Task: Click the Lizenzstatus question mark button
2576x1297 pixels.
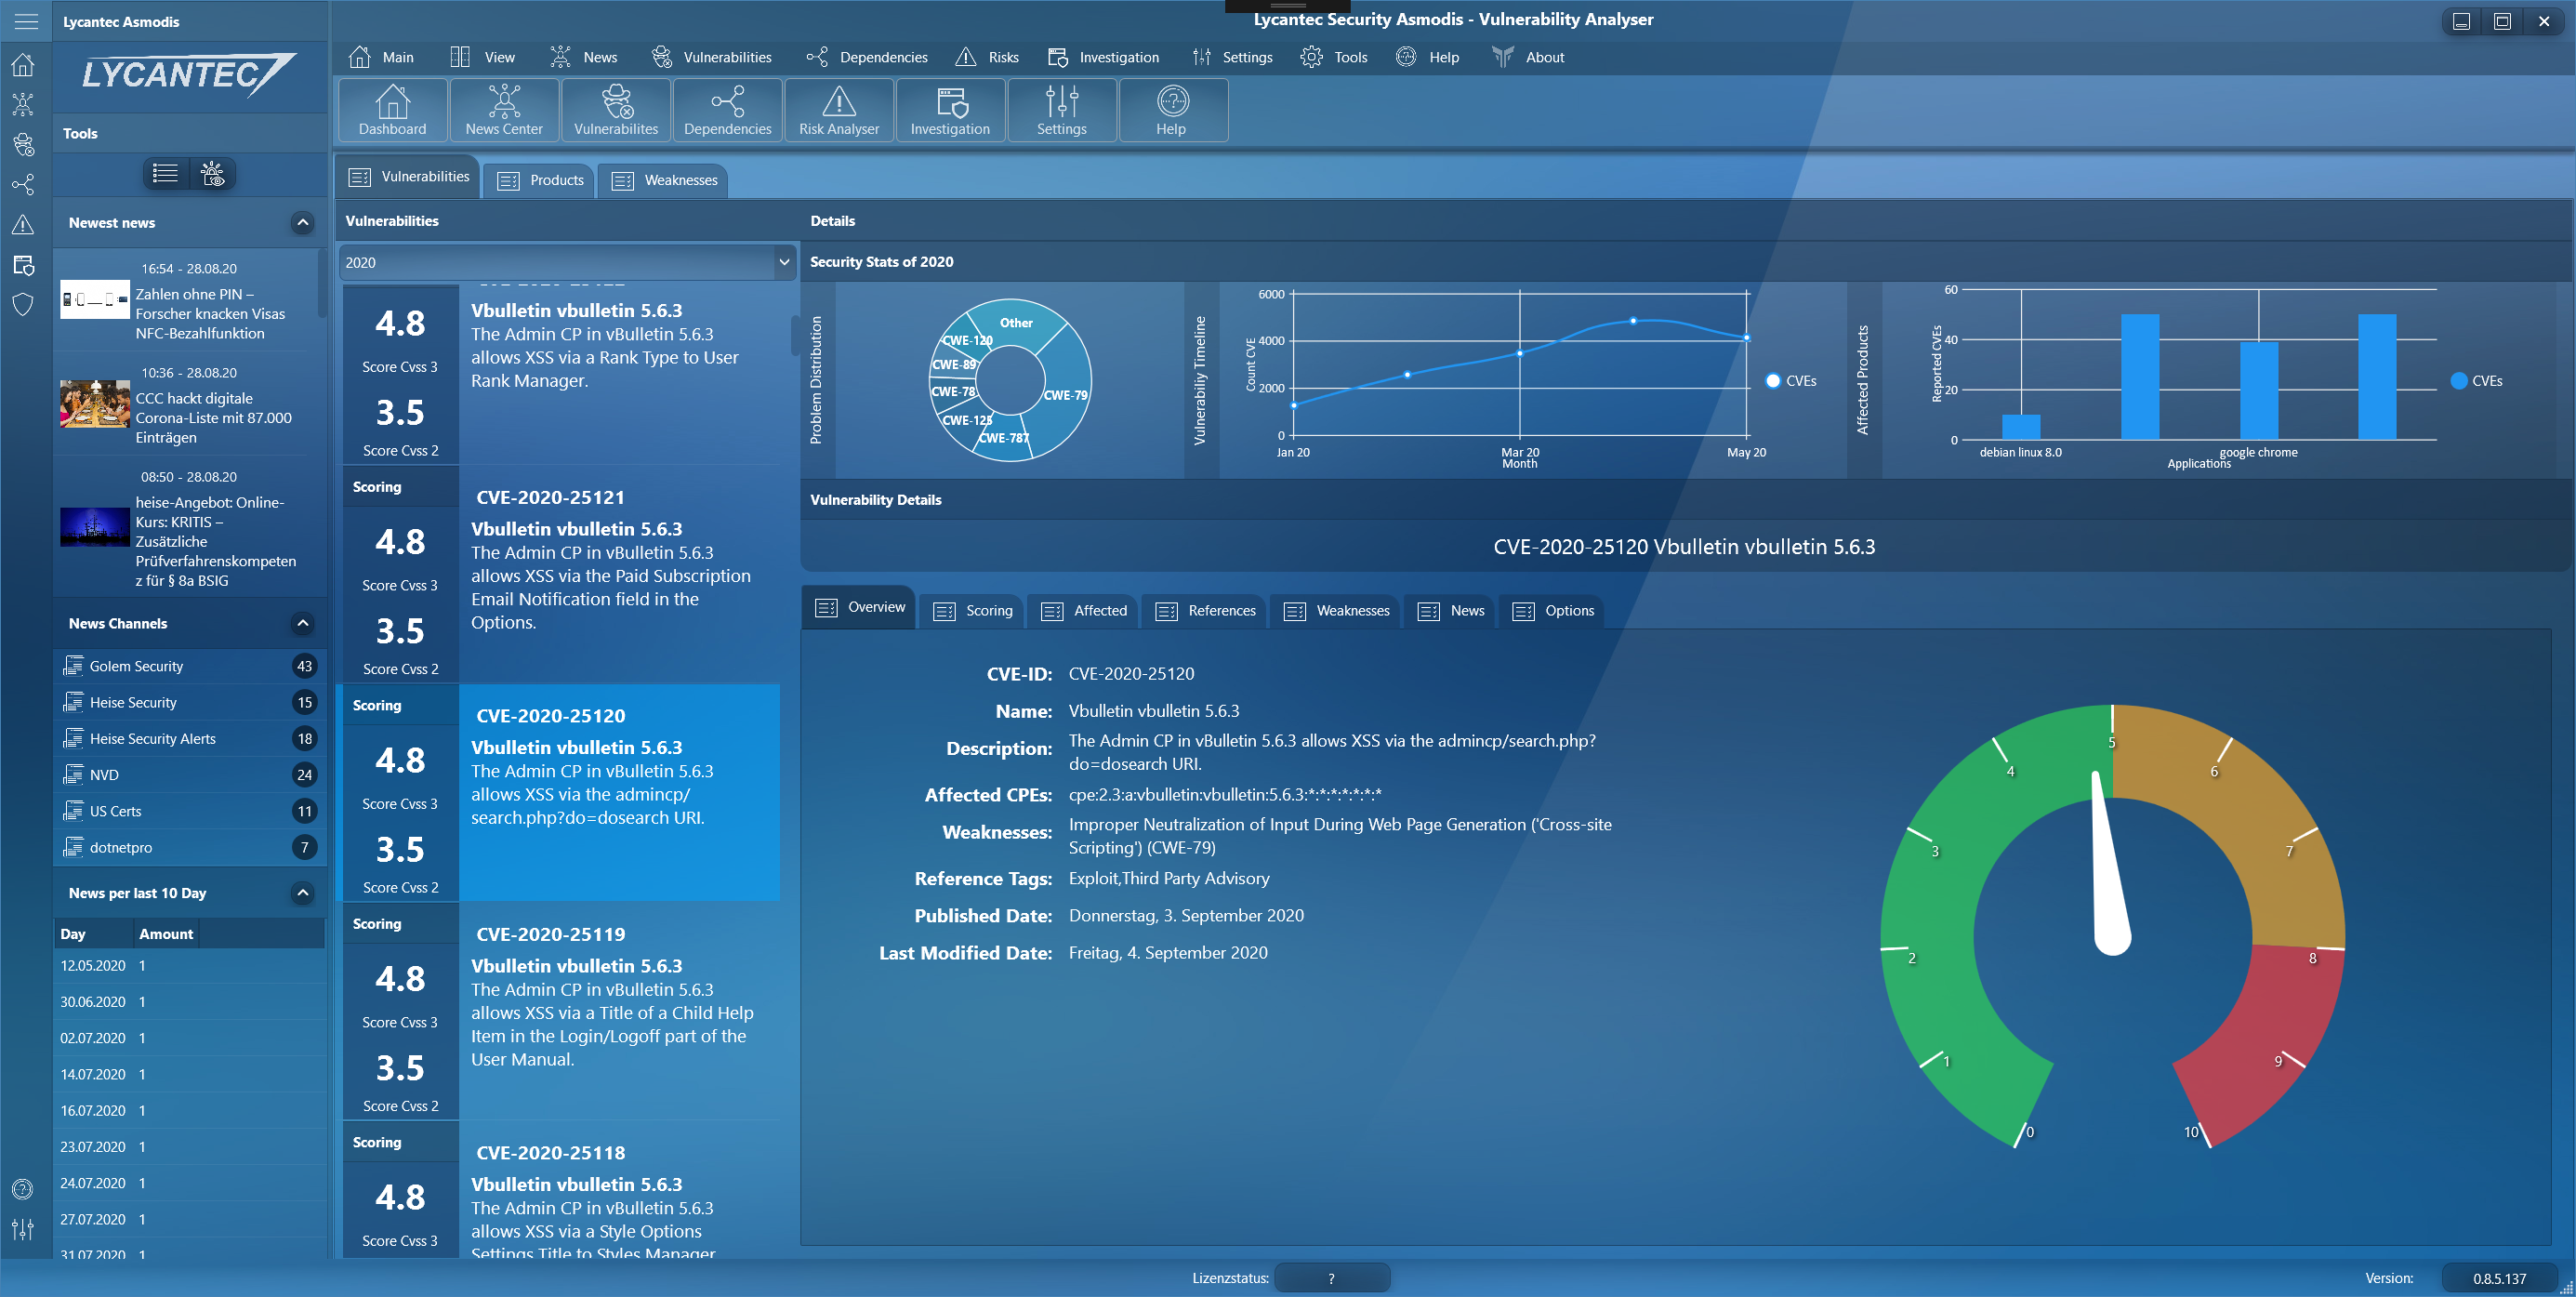Action: point(1331,1278)
